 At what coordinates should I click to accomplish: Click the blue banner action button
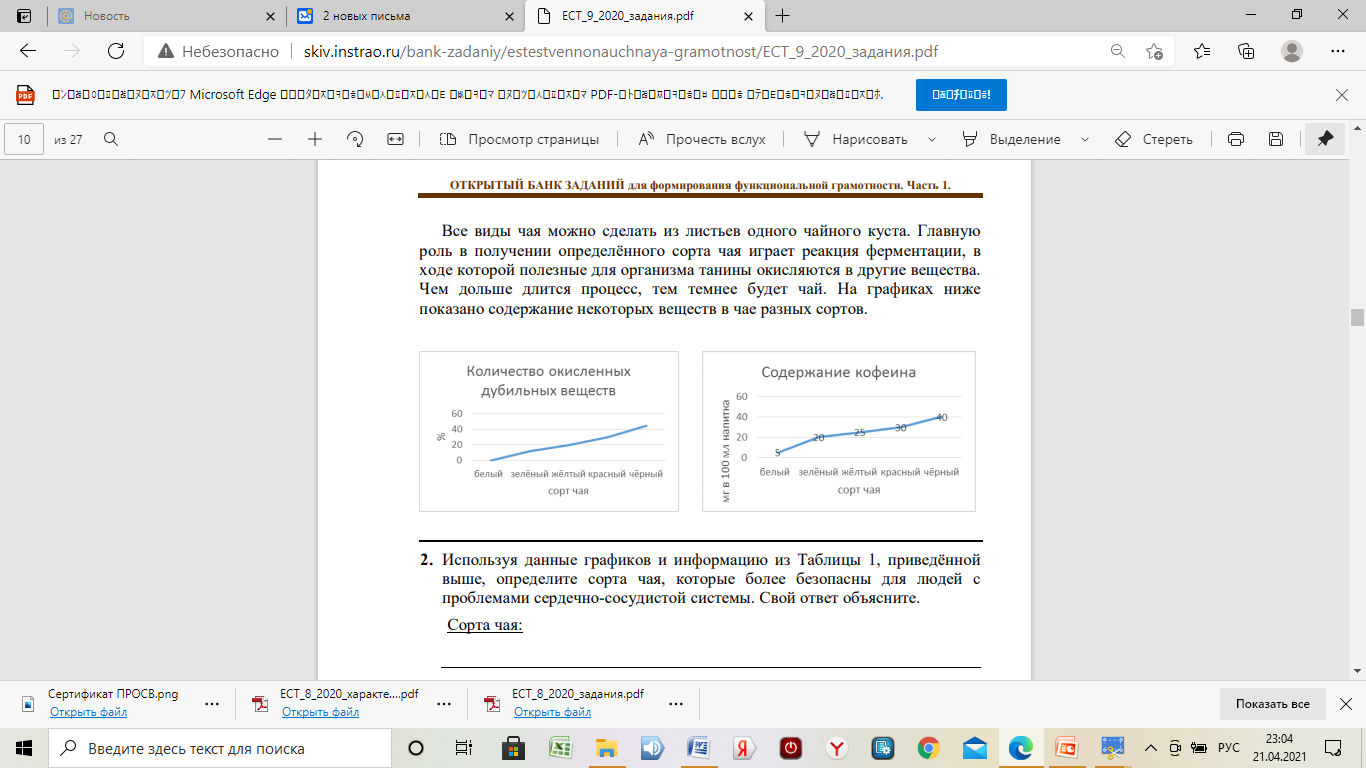click(x=961, y=95)
